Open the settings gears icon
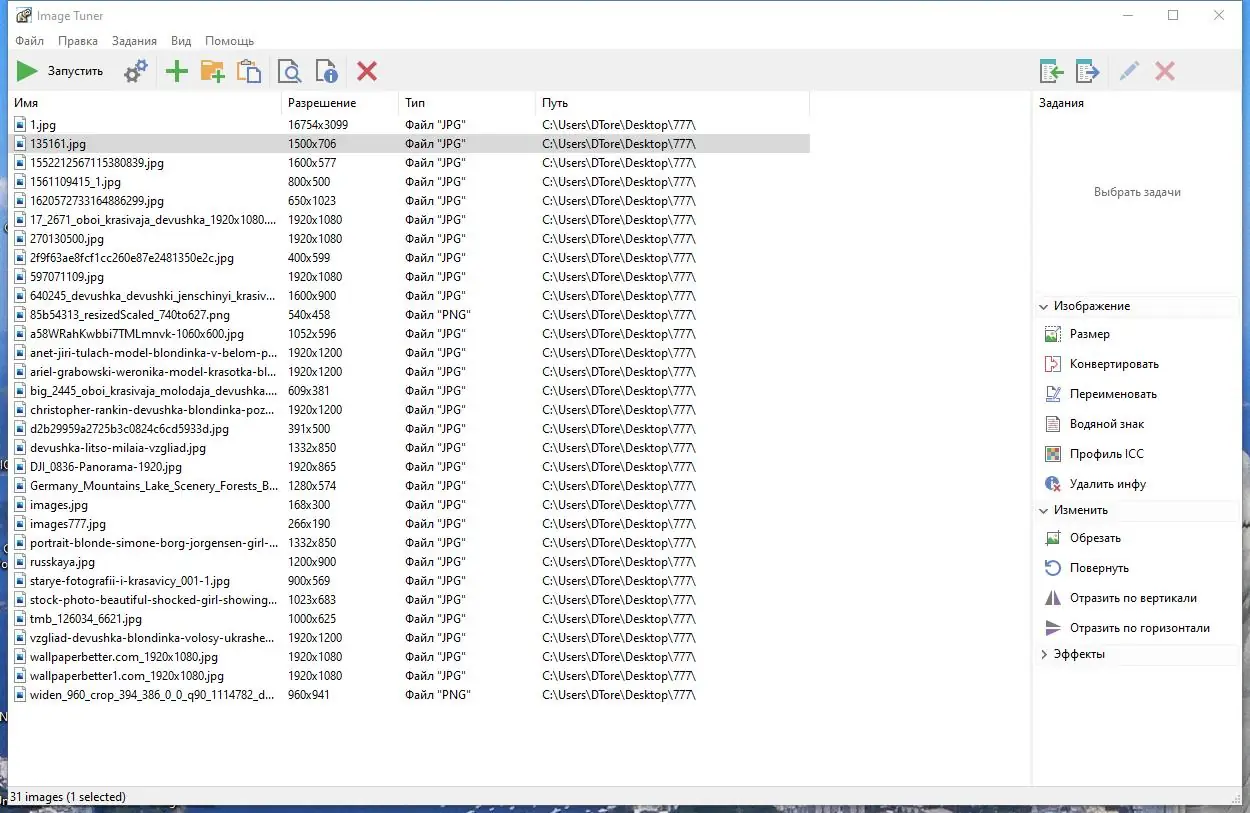The width and height of the screenshot is (1250, 813). click(135, 71)
